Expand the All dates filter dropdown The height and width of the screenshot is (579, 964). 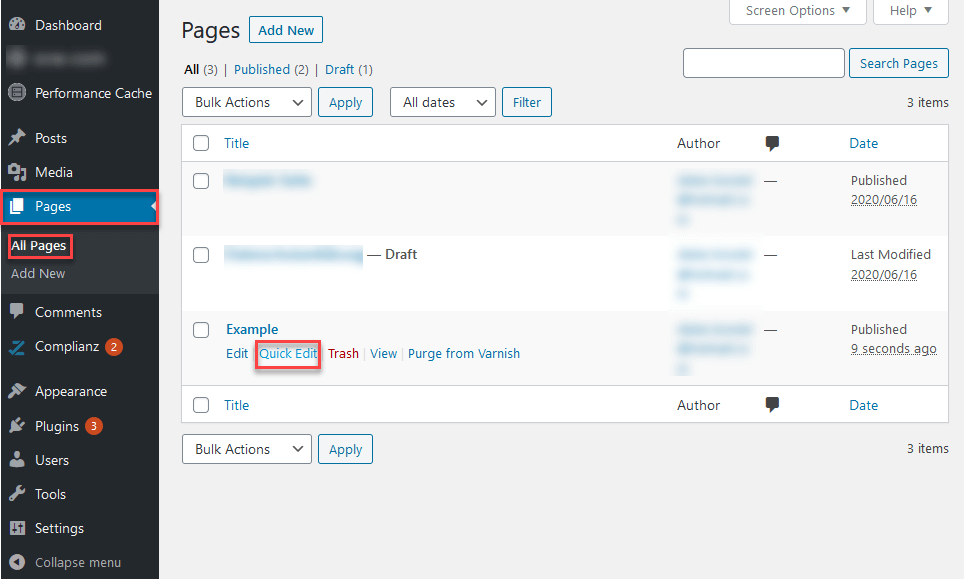point(442,102)
